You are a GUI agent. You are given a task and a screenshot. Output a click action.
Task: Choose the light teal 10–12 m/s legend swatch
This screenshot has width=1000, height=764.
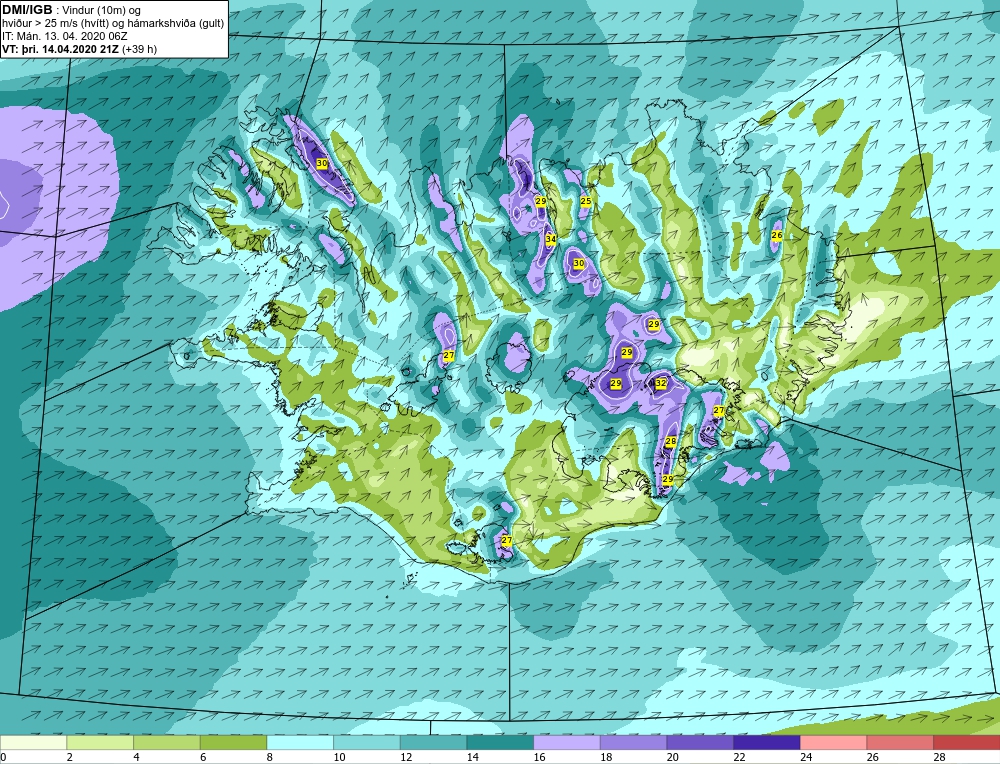(x=367, y=743)
